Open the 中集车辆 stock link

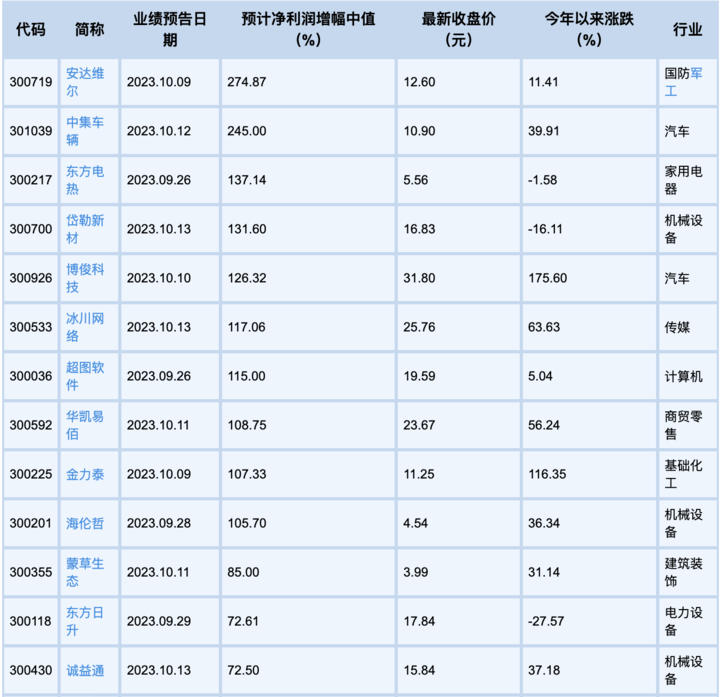(x=85, y=131)
